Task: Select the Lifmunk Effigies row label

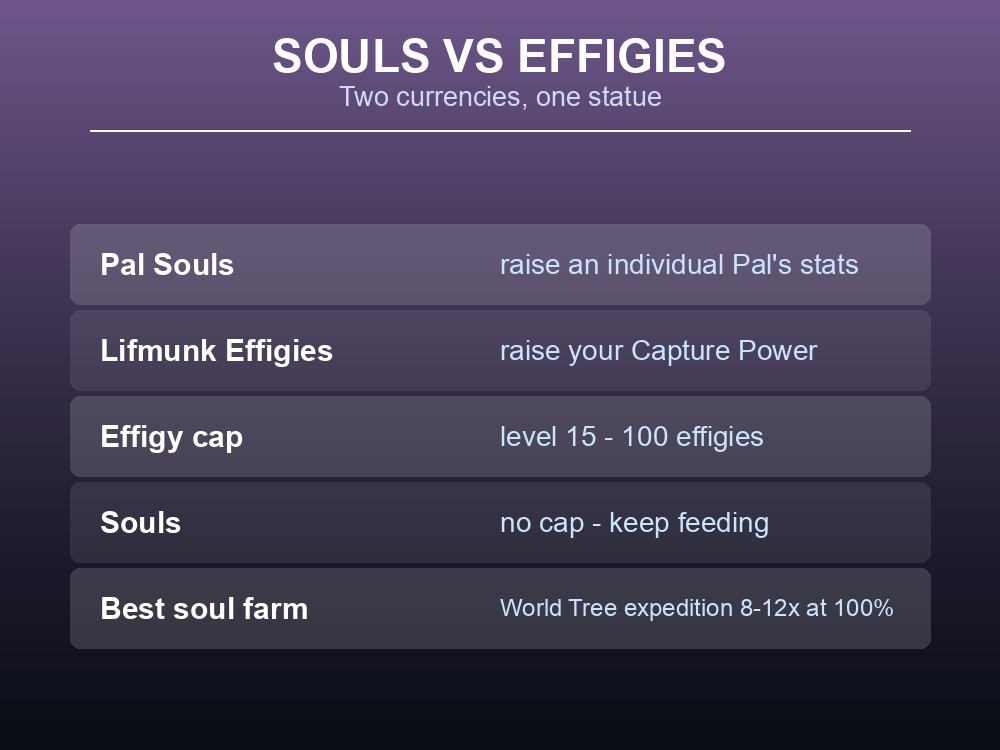Action: click(217, 351)
